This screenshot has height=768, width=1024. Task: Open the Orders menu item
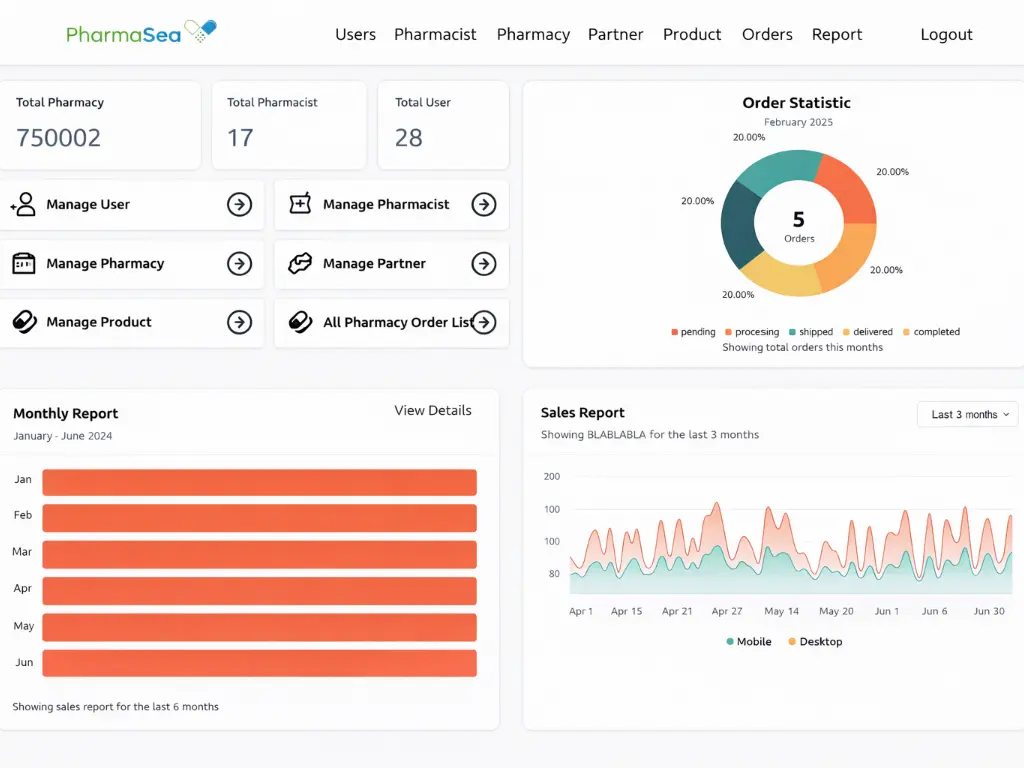tap(767, 34)
